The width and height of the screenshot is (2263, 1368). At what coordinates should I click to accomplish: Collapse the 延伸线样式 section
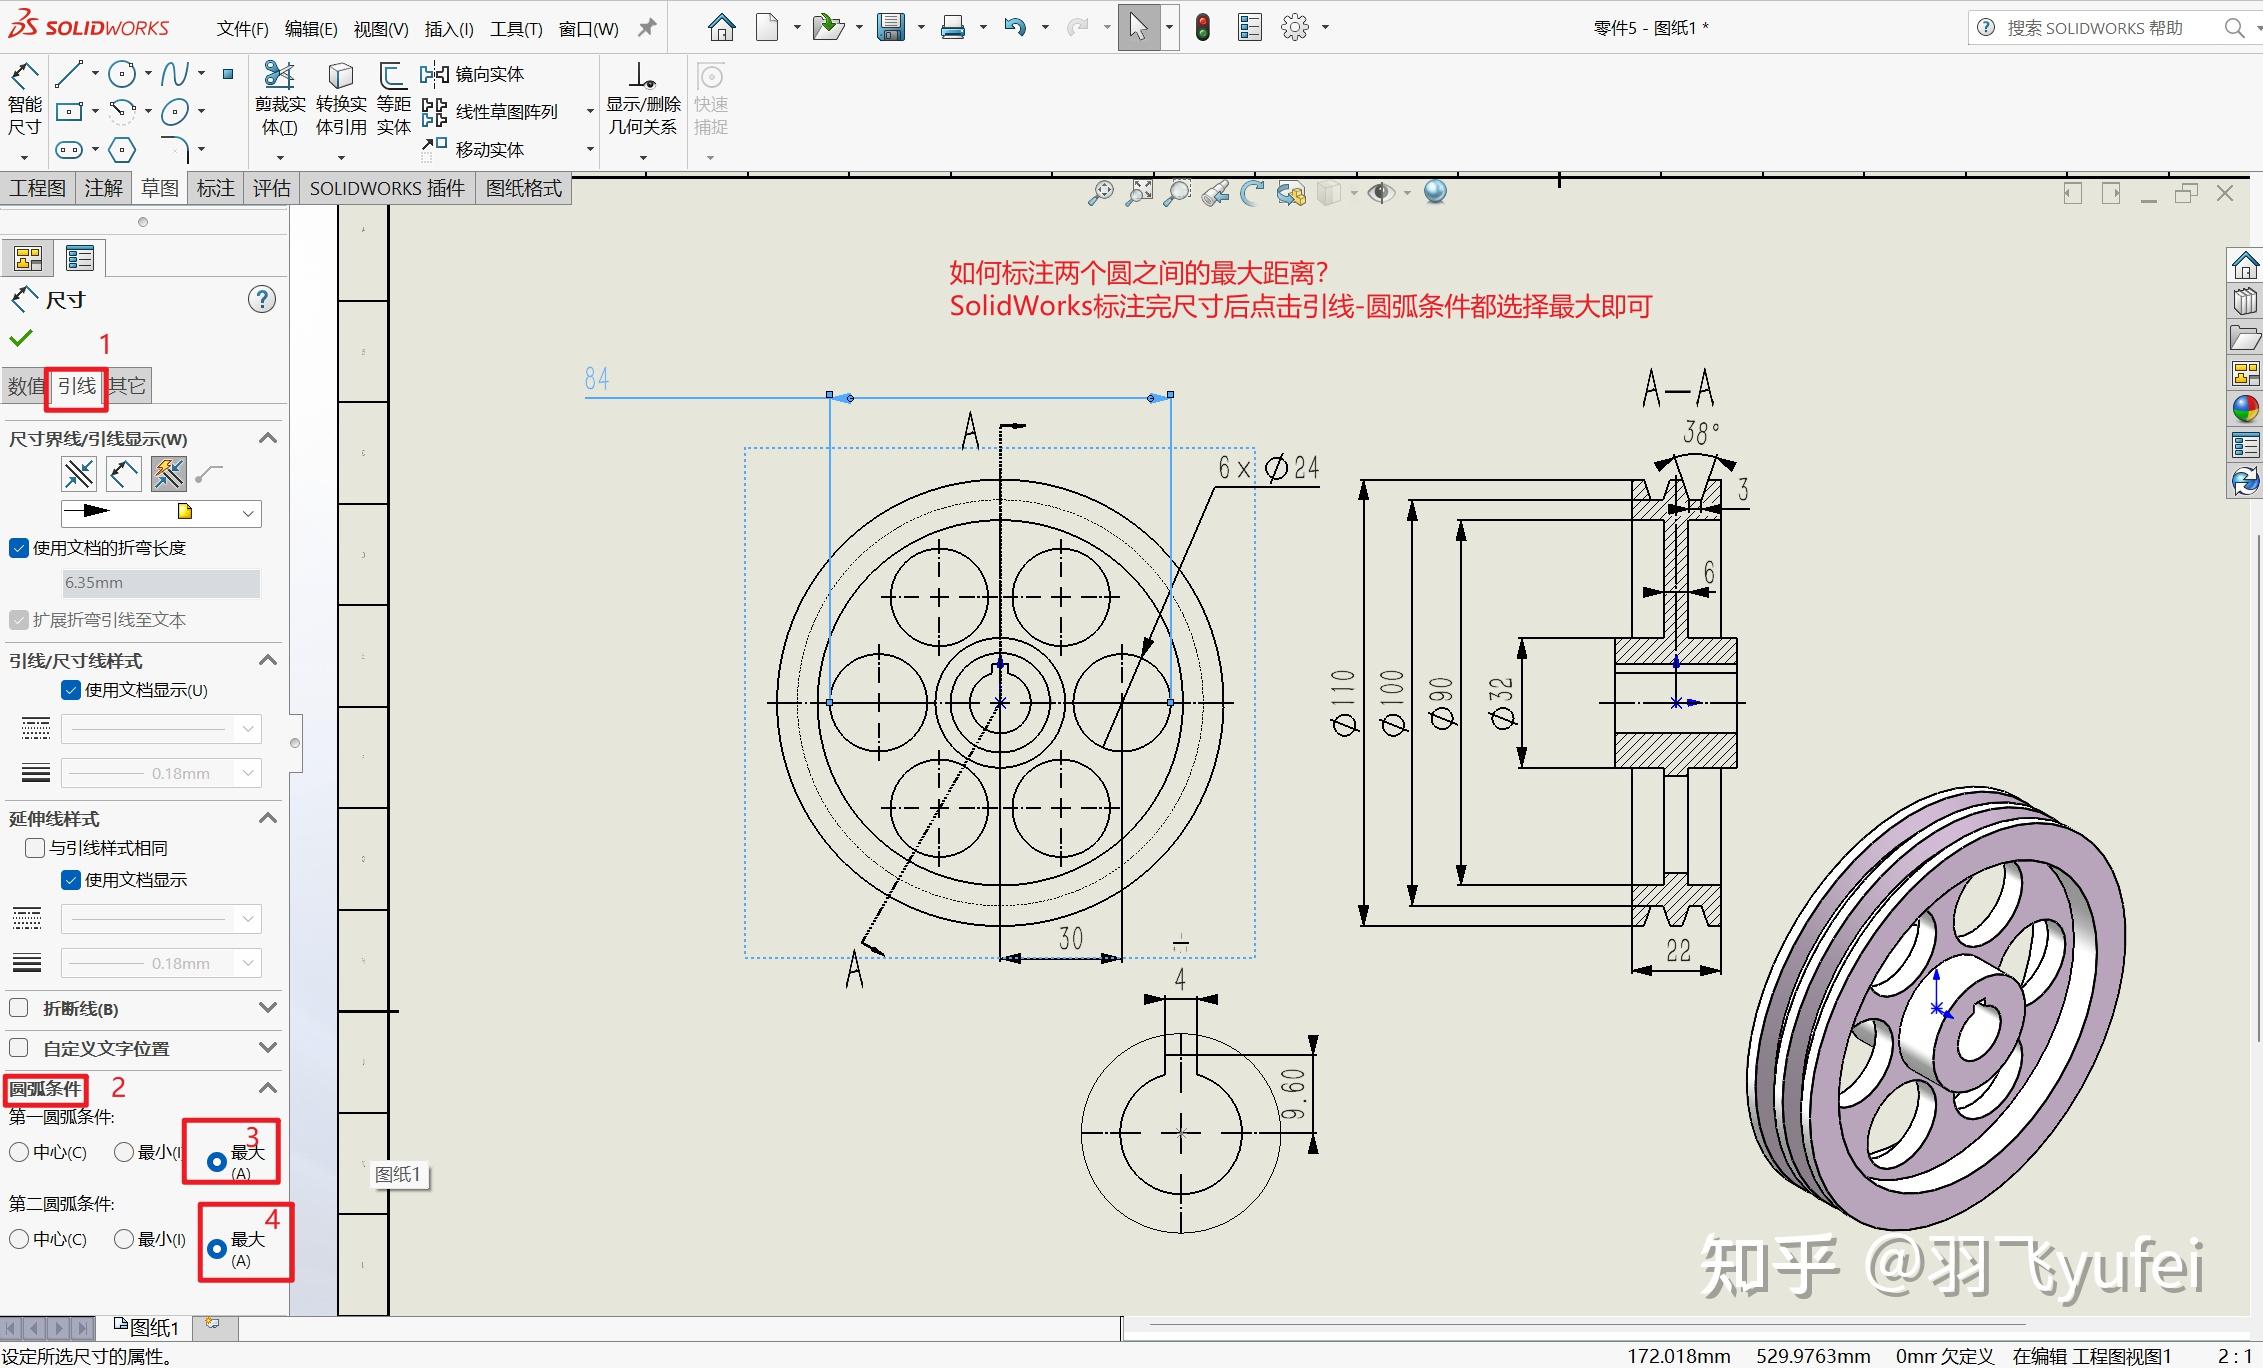(267, 818)
